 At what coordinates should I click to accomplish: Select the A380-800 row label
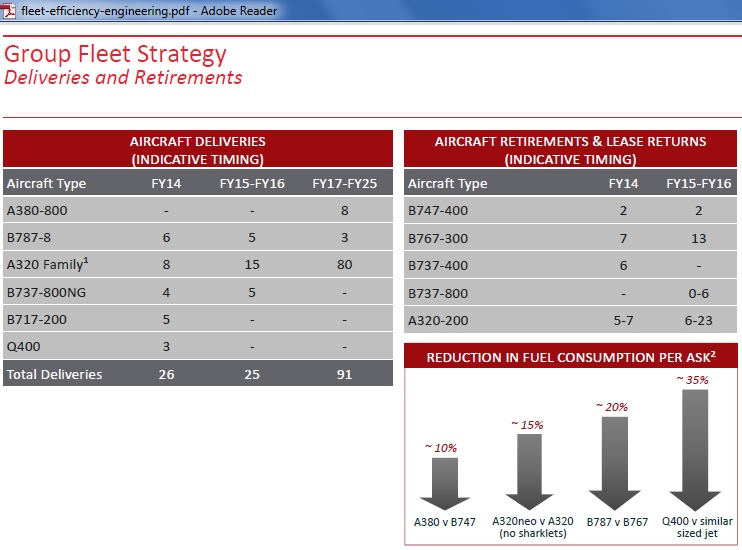click(37, 211)
